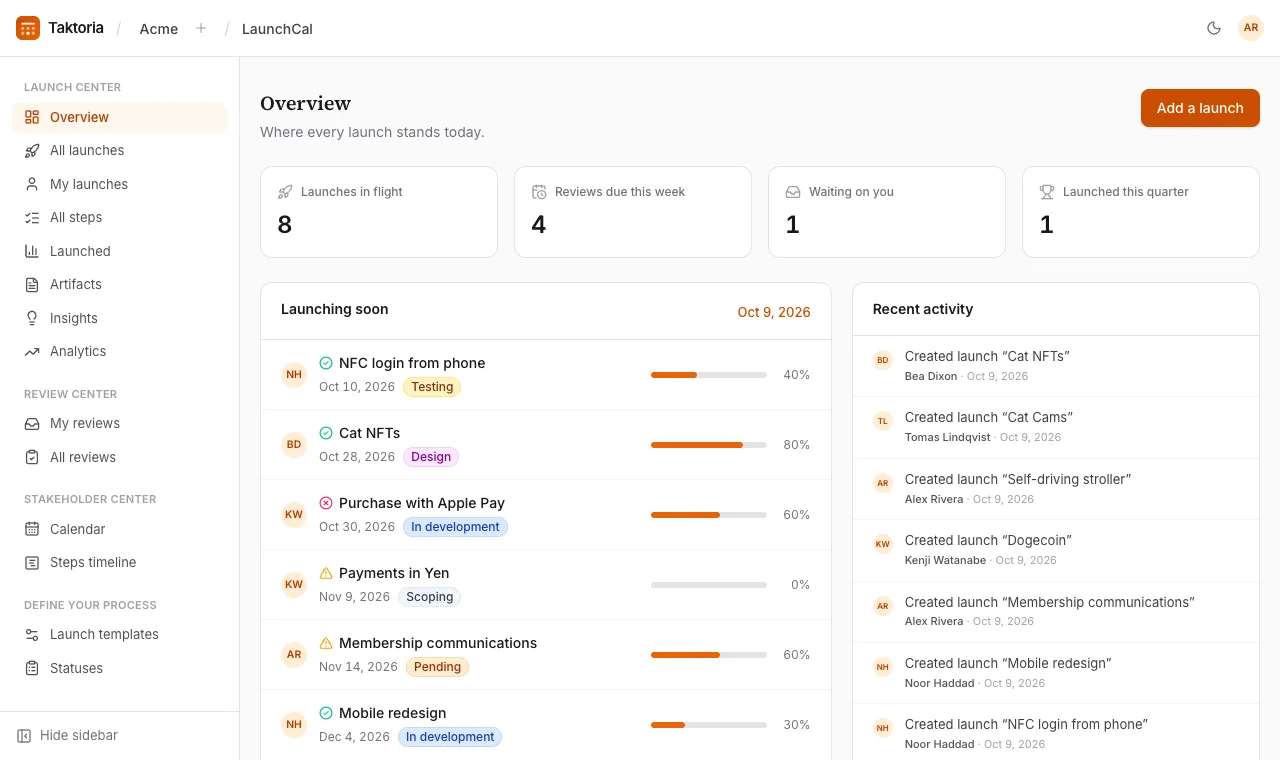Open the LaunchCal breadcrumb
Image resolution: width=1280 pixels, height=760 pixels.
pyautogui.click(x=277, y=28)
